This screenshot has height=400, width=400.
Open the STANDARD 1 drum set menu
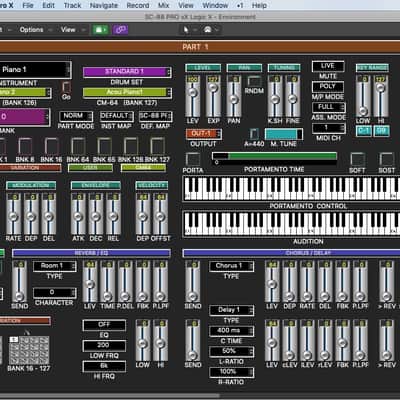click(x=127, y=72)
